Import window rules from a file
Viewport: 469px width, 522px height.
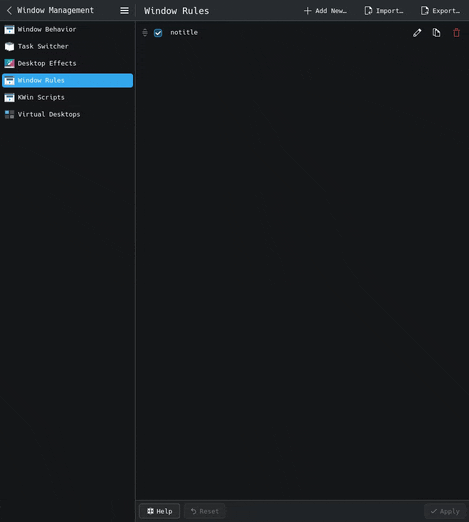click(384, 11)
